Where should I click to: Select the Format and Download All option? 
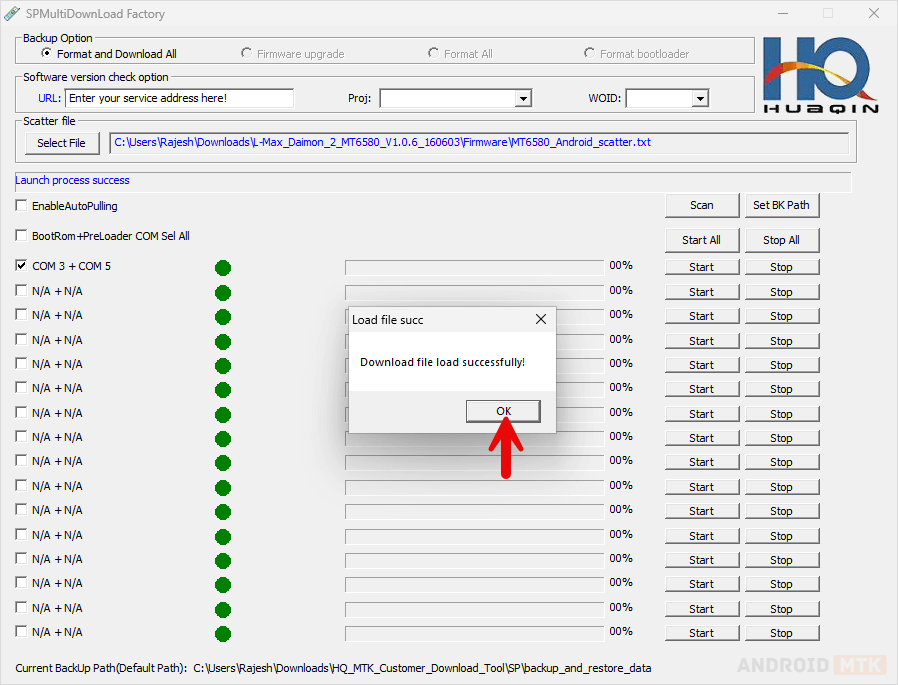(46, 53)
